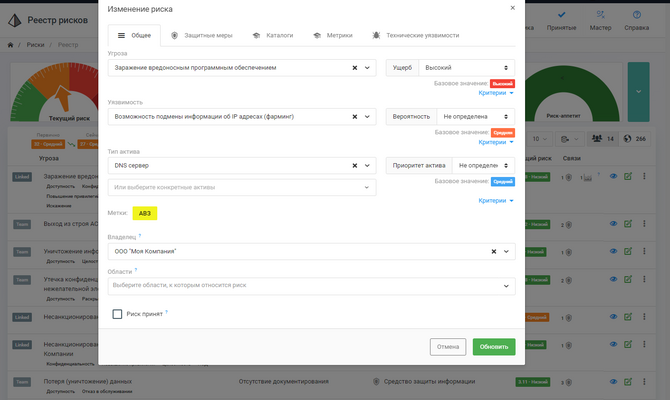Clear the Угроза field selection
Screen dimensions: 670x400
[355, 68]
